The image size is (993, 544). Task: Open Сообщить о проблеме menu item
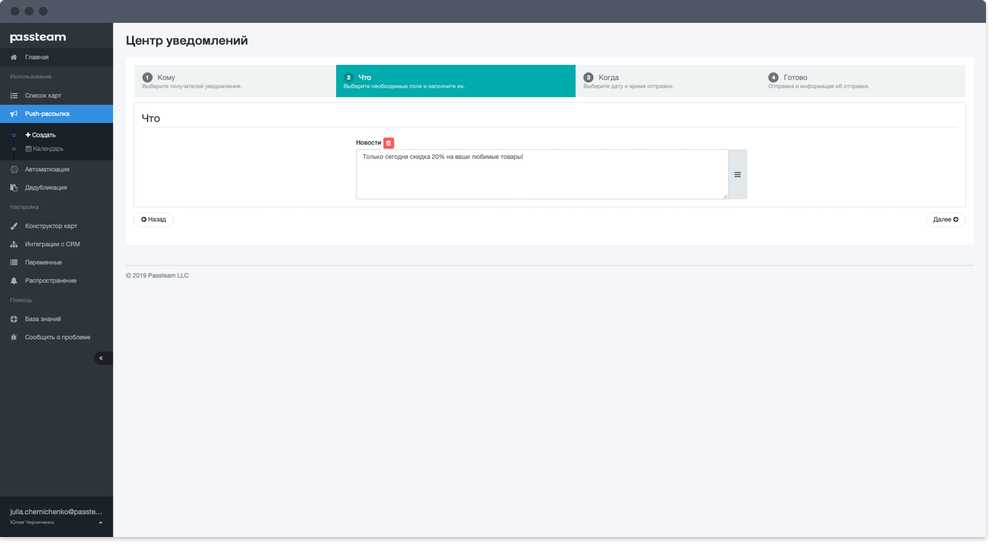coord(56,338)
